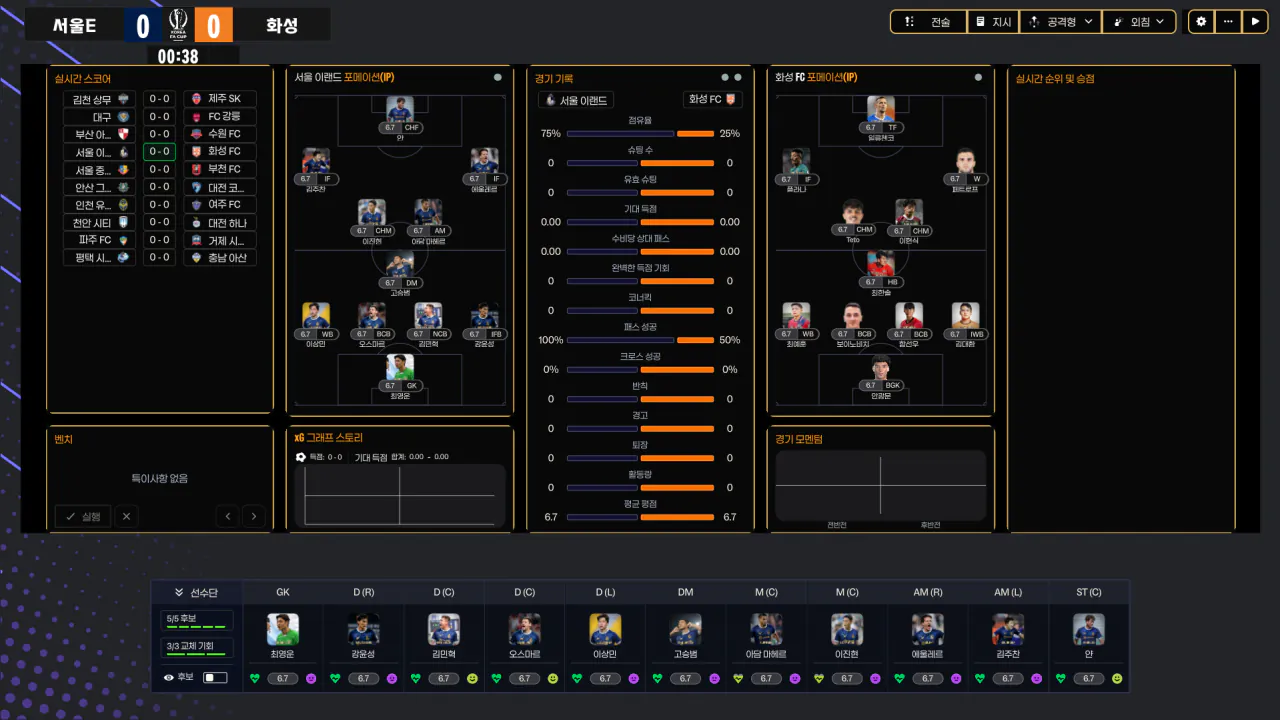Image resolution: width=1280 pixels, height=720 pixels.
Task: Expand the 외침 shouts dropdown
Action: click(x=1138, y=21)
